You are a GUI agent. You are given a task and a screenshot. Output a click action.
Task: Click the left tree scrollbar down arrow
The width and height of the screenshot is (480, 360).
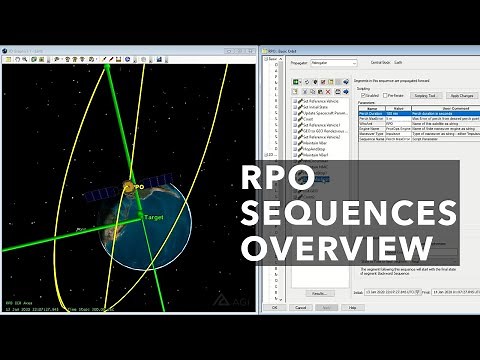[281, 299]
